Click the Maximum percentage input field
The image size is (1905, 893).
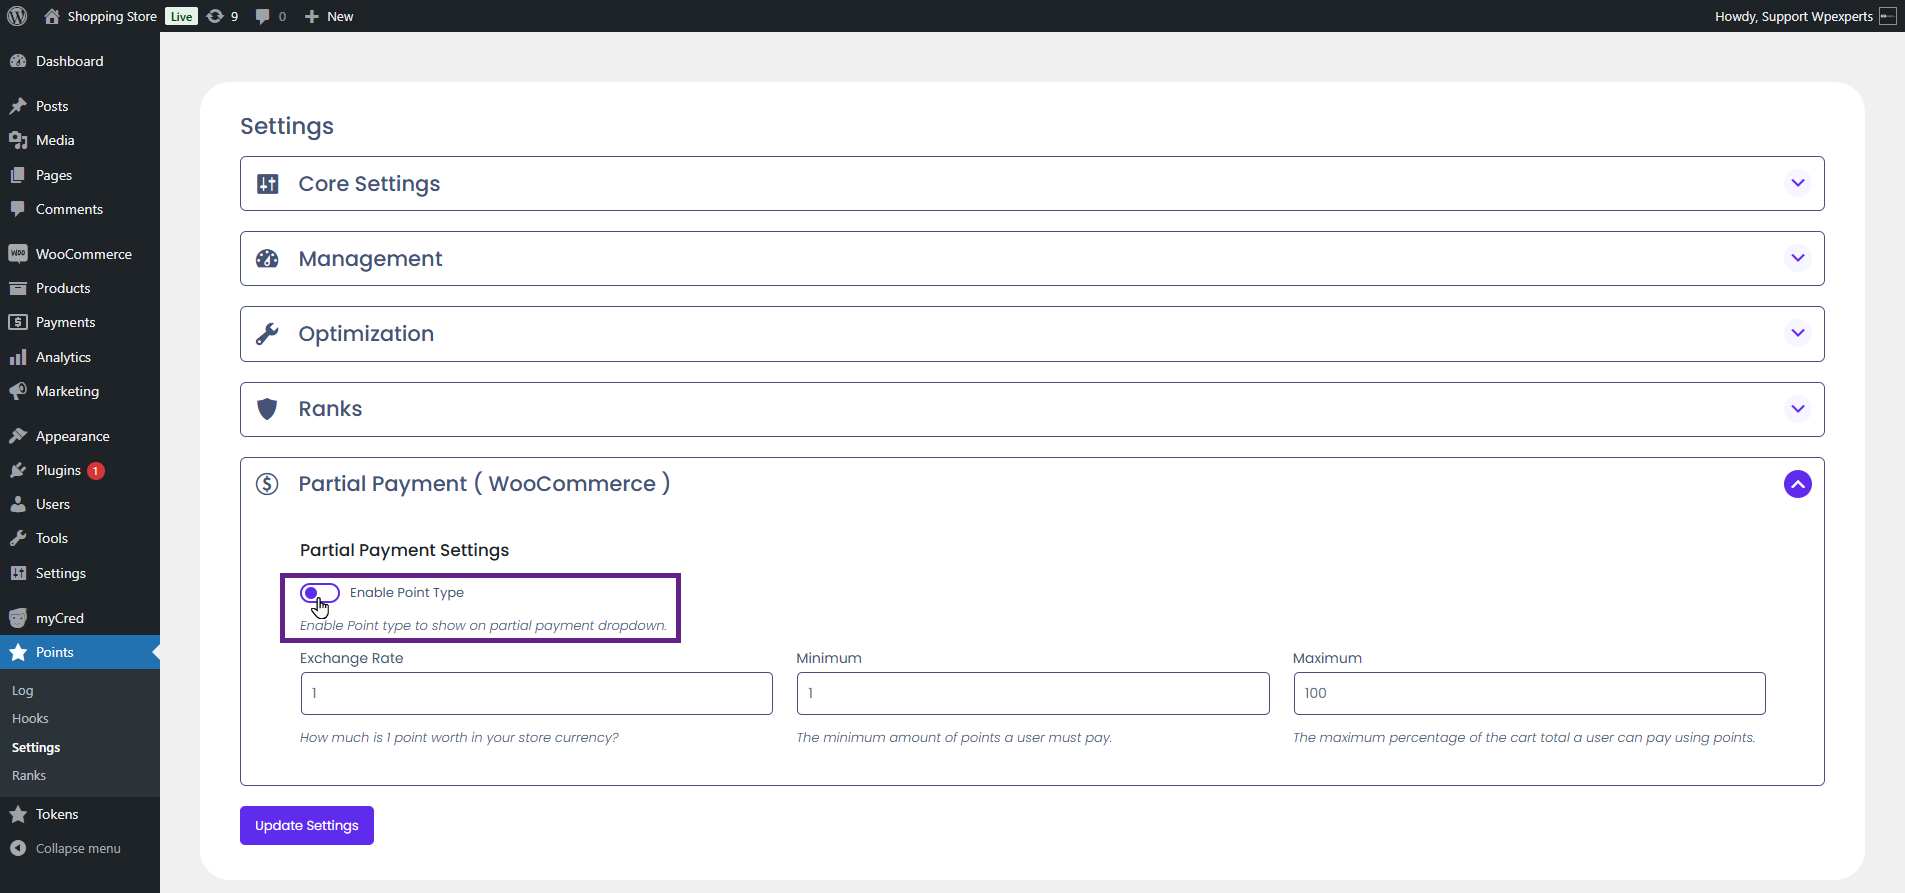(x=1528, y=693)
